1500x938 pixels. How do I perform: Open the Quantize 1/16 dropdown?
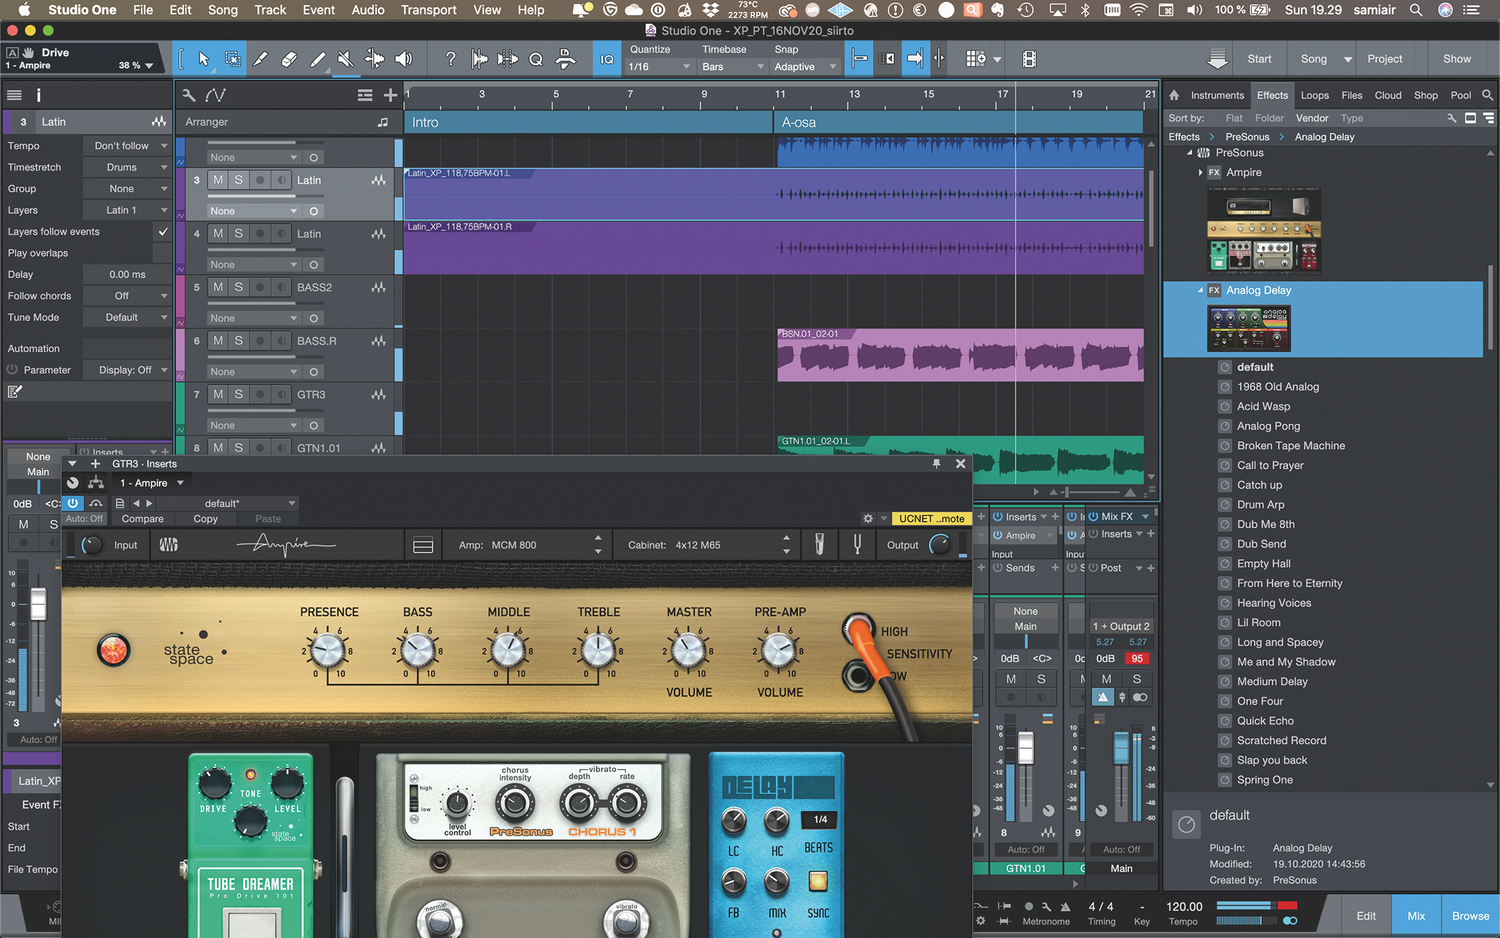tap(659, 67)
